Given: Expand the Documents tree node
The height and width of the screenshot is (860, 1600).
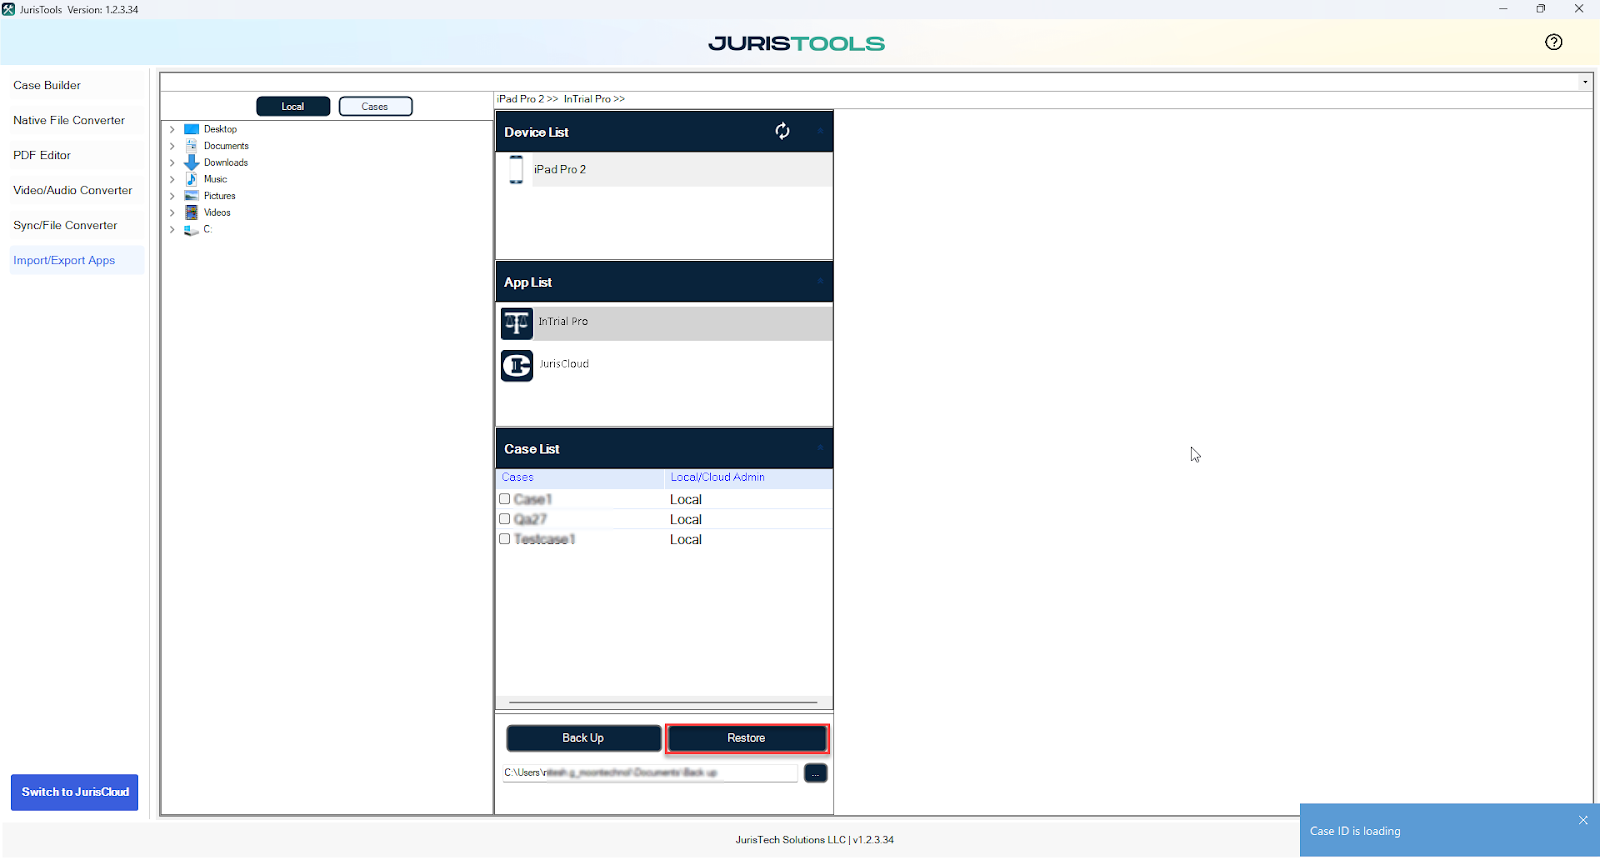Looking at the screenshot, I should 172,146.
